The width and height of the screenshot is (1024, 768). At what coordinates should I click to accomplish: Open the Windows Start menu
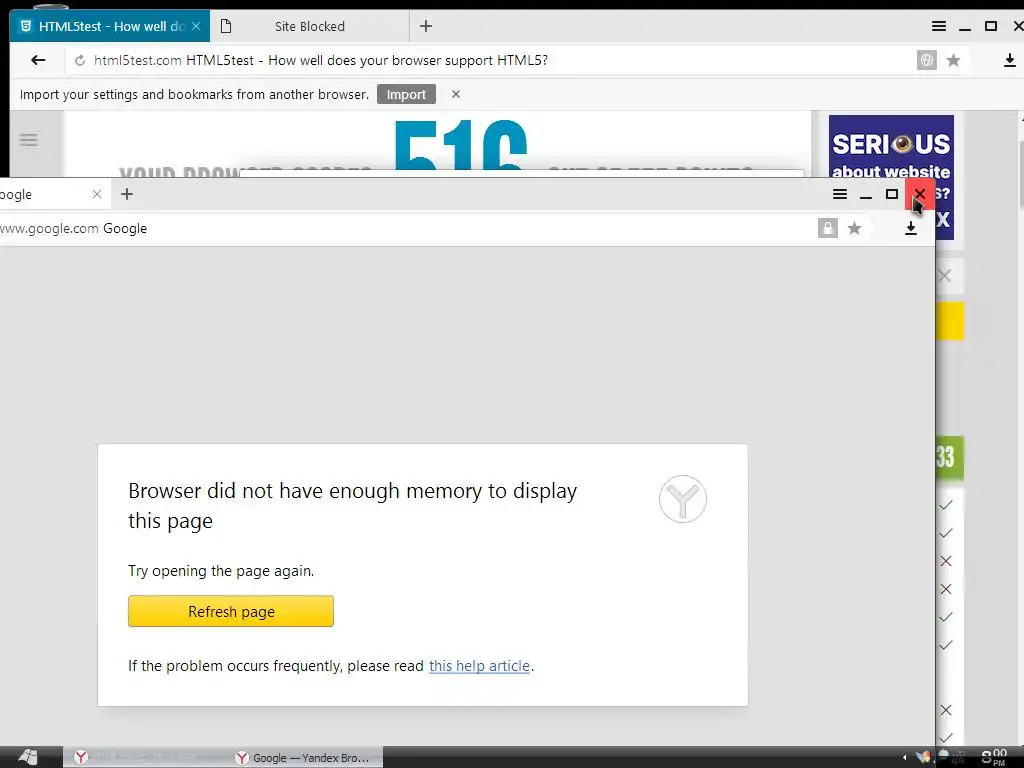(x=28, y=757)
